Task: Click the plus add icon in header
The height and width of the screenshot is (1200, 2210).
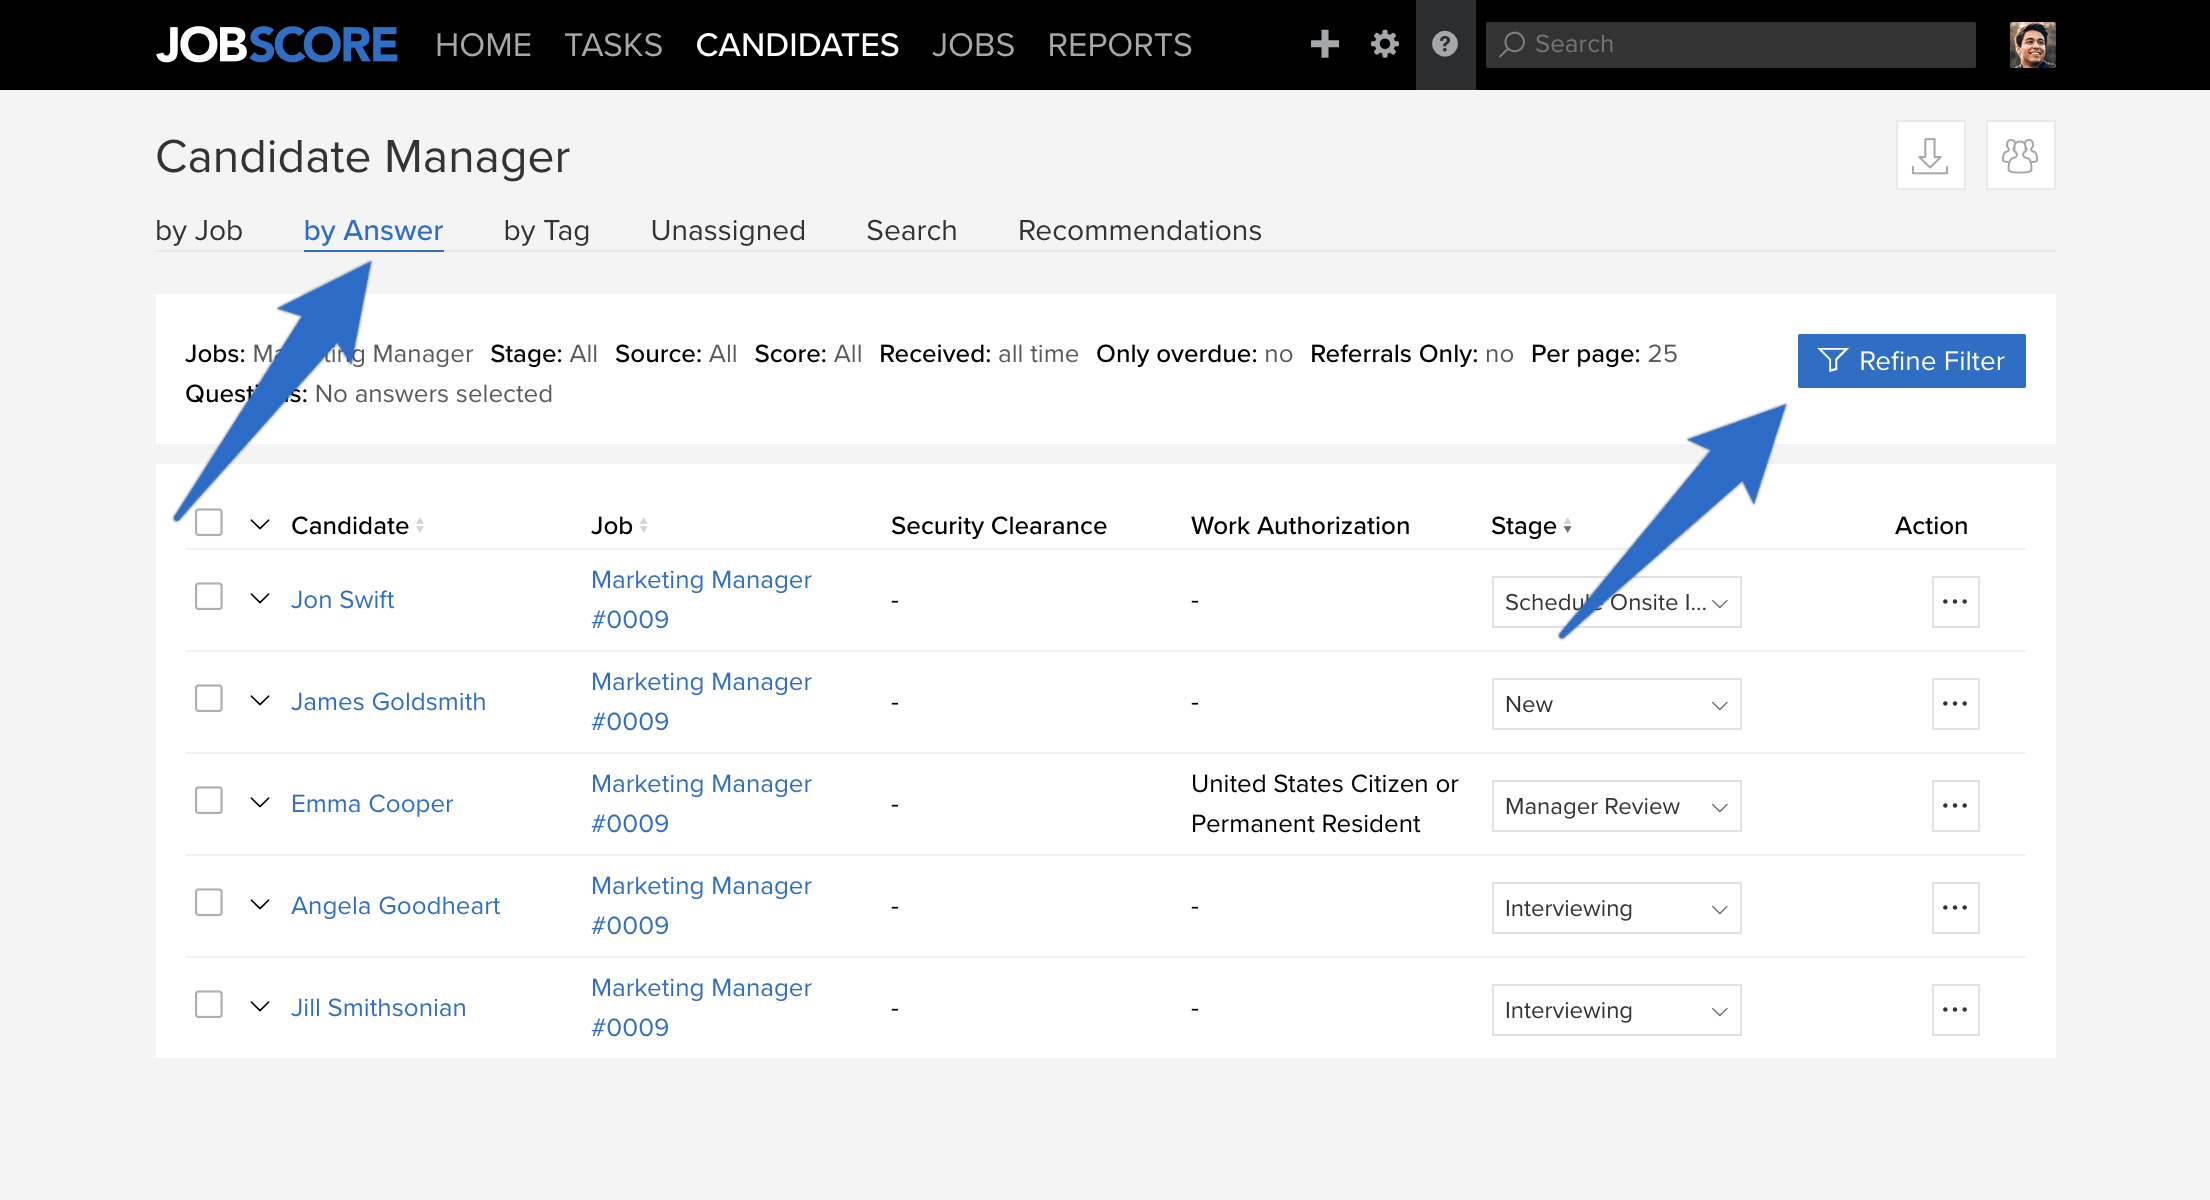Action: [x=1324, y=44]
